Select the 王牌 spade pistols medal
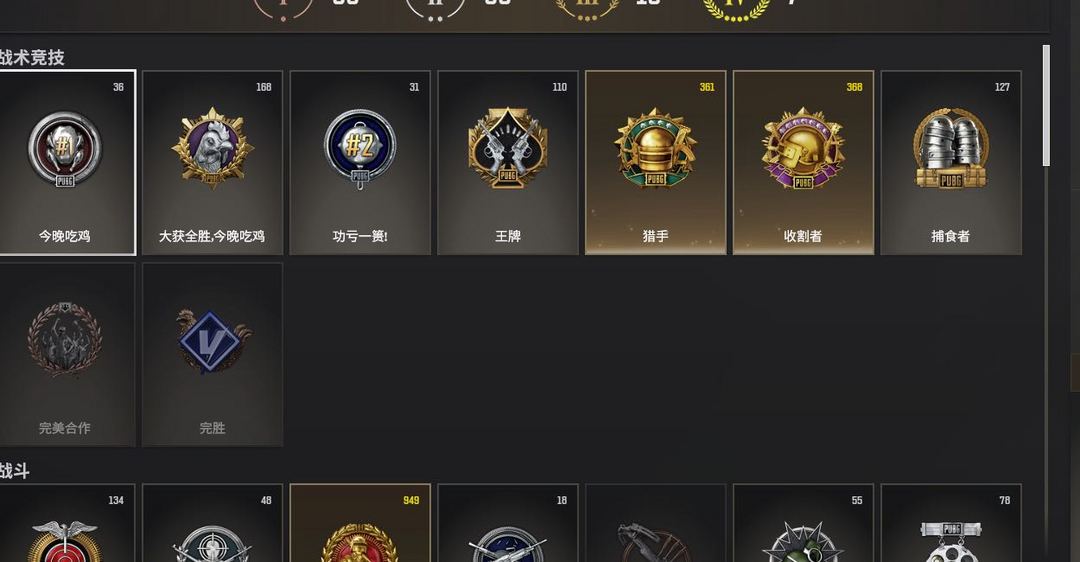Screen dimensions: 1080x562 508,163
